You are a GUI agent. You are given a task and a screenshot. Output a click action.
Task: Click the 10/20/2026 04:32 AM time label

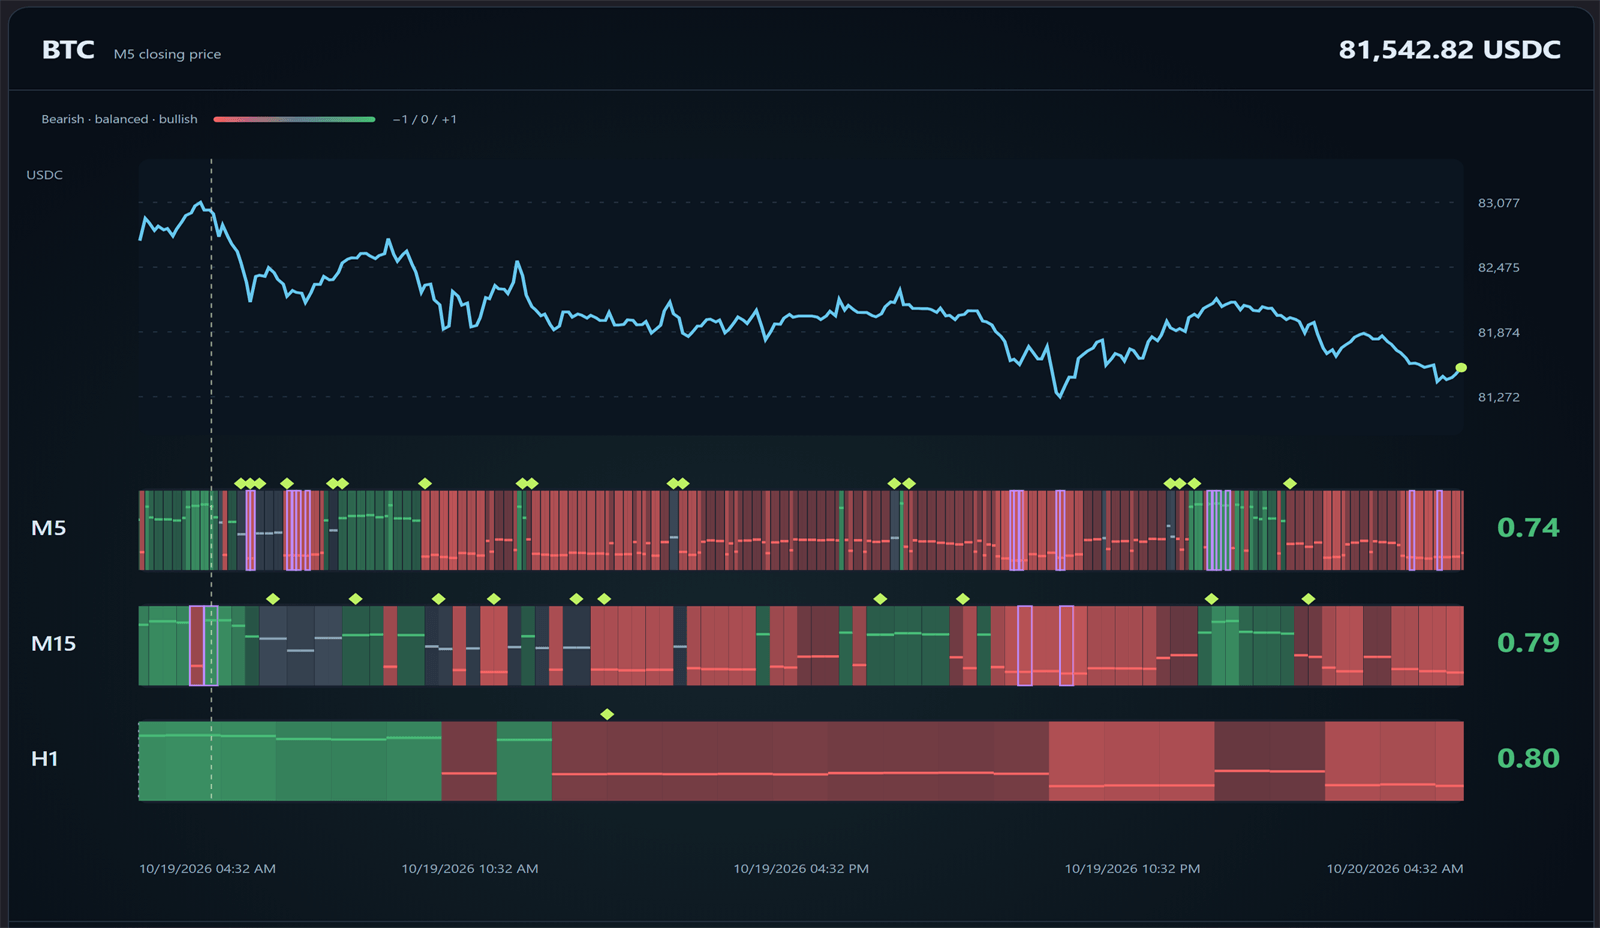[x=1395, y=869]
